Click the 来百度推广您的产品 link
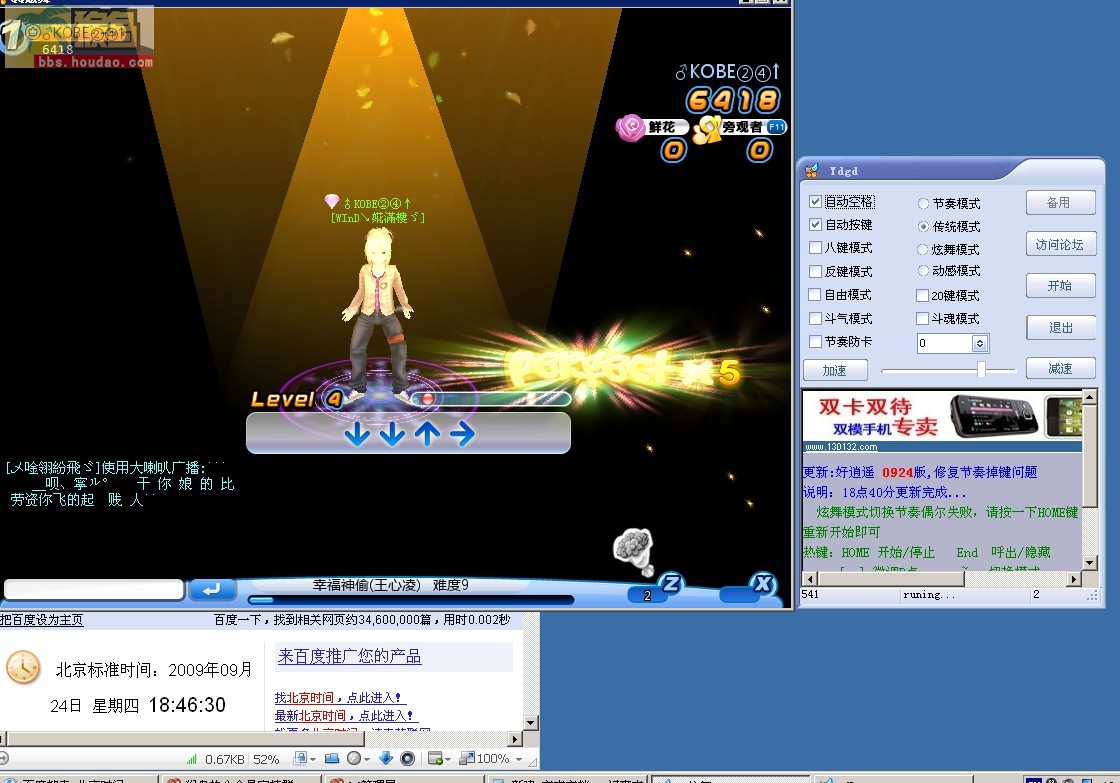1120x783 pixels. point(349,656)
